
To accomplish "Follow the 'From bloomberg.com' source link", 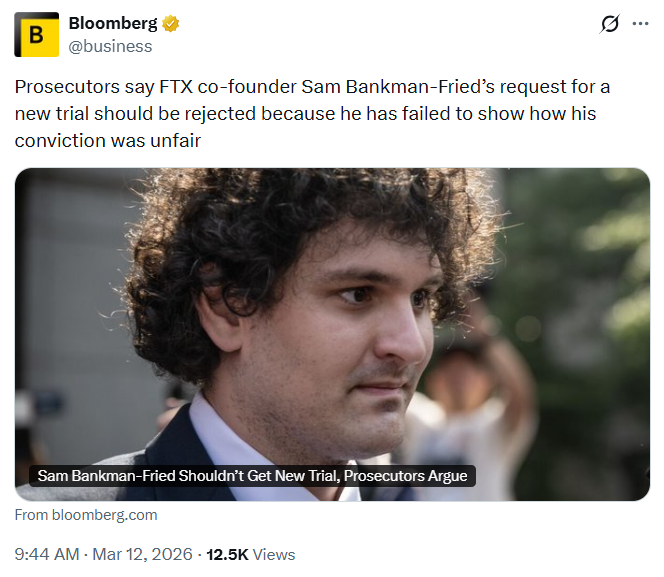I will [86, 515].
